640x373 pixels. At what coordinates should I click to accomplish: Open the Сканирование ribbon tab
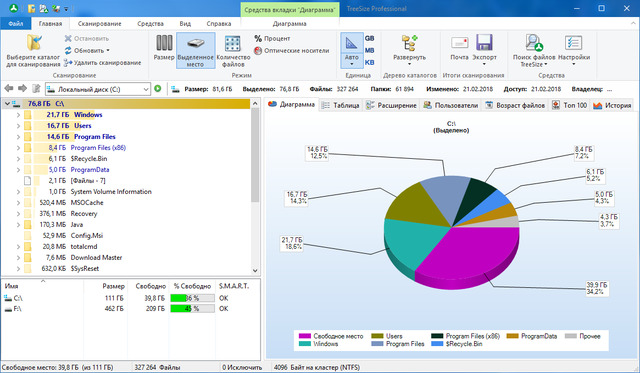(100, 24)
